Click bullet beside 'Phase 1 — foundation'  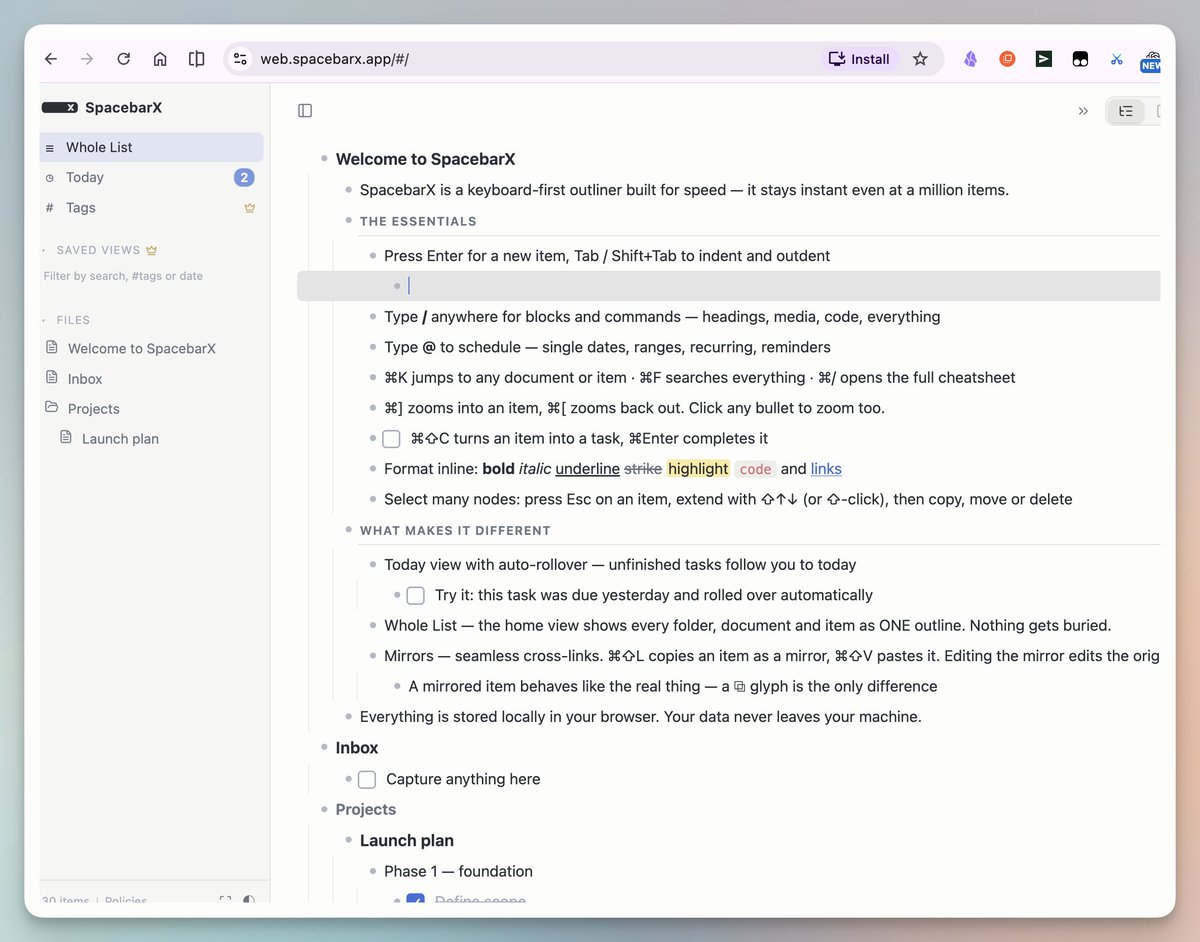tap(373, 871)
